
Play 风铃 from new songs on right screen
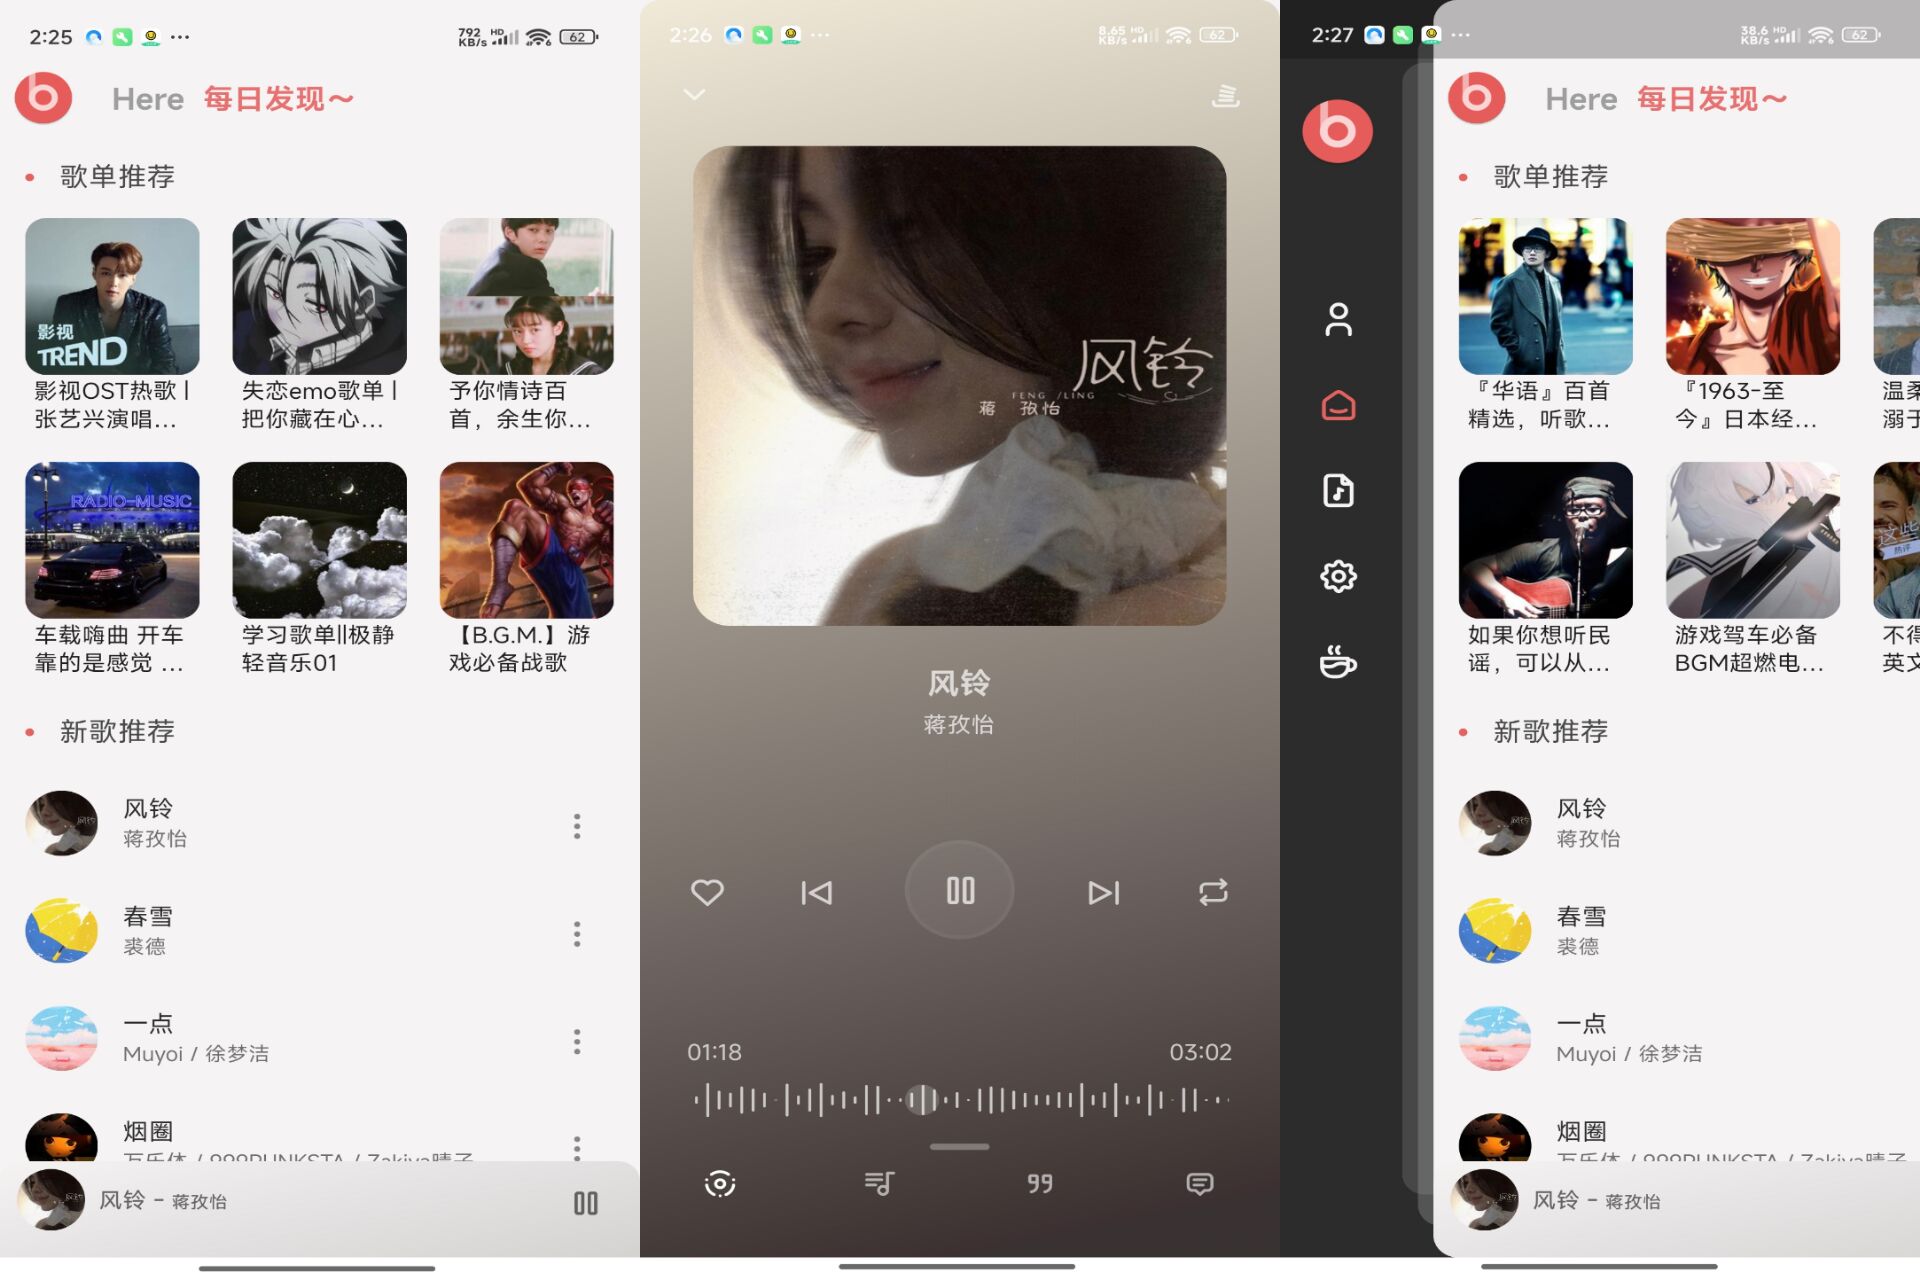click(x=1677, y=823)
